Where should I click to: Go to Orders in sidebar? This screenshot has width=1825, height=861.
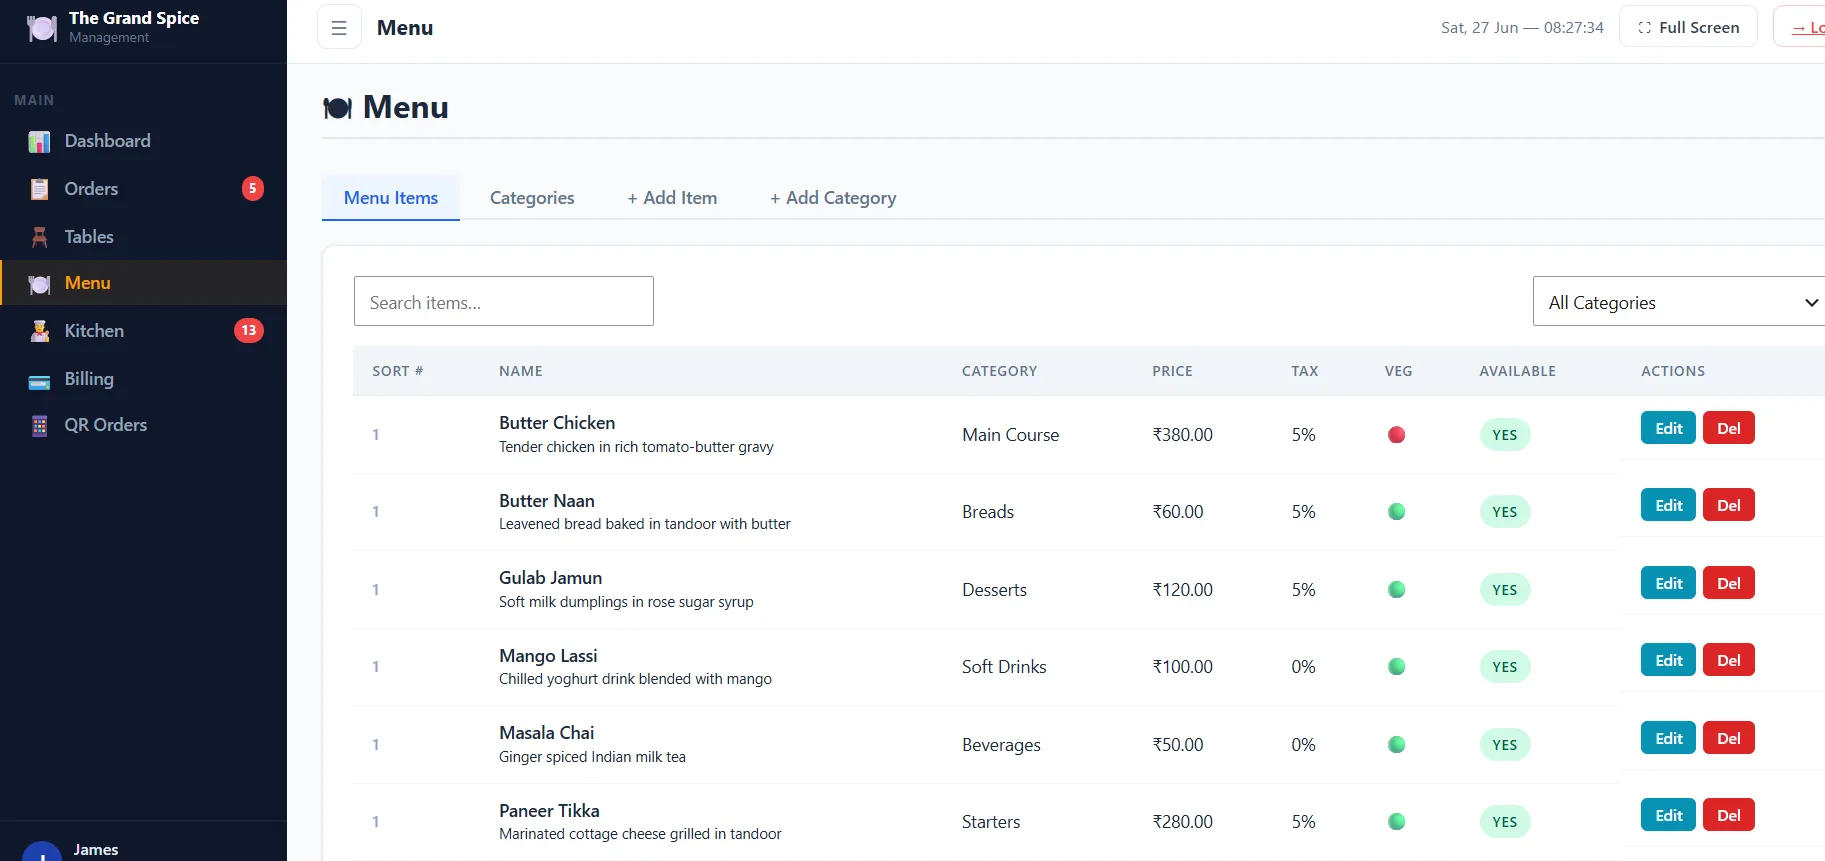[143, 188]
